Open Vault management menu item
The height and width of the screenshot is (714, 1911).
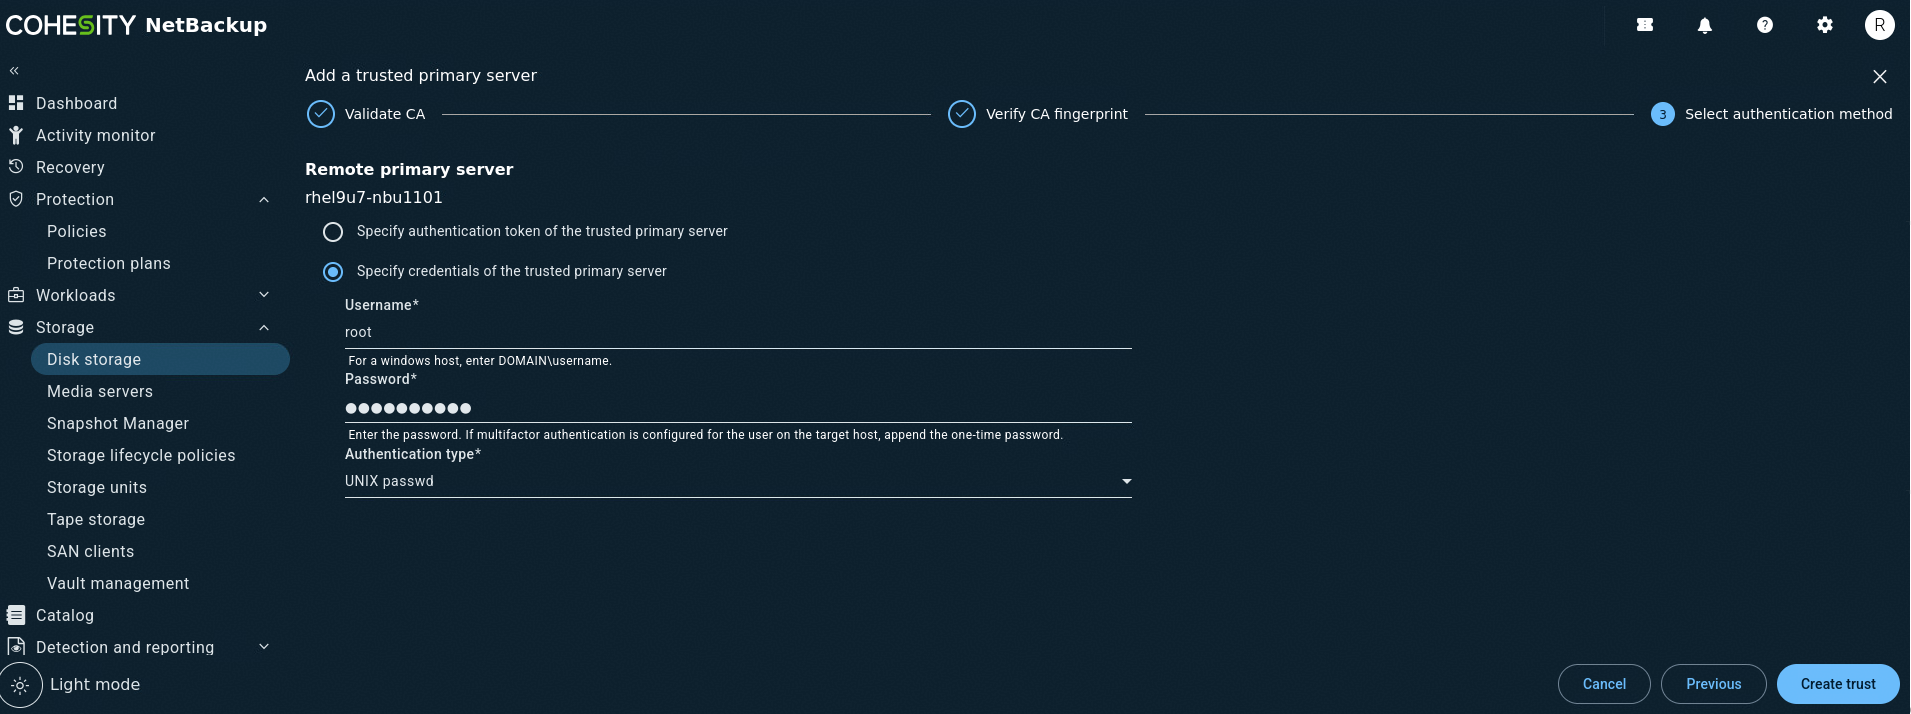tap(118, 583)
